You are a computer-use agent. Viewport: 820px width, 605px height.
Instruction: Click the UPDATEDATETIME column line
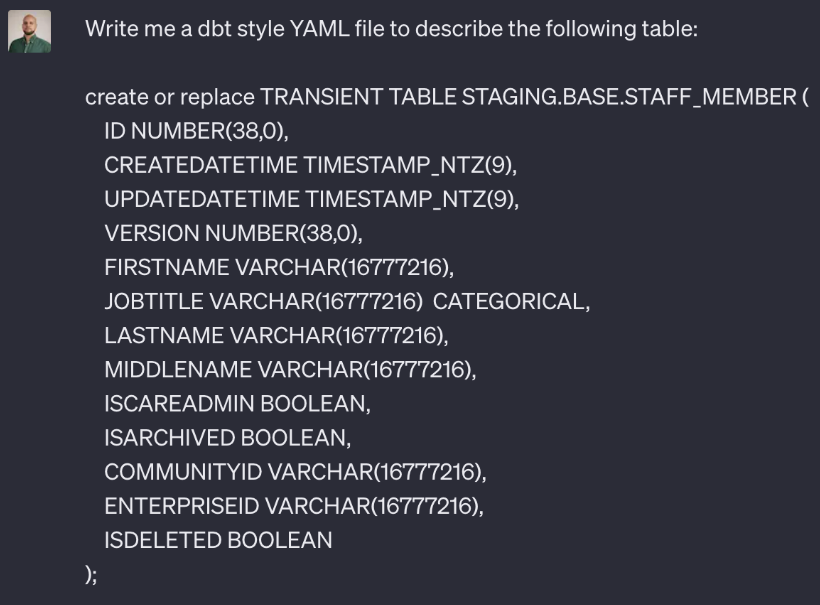pyautogui.click(x=311, y=199)
